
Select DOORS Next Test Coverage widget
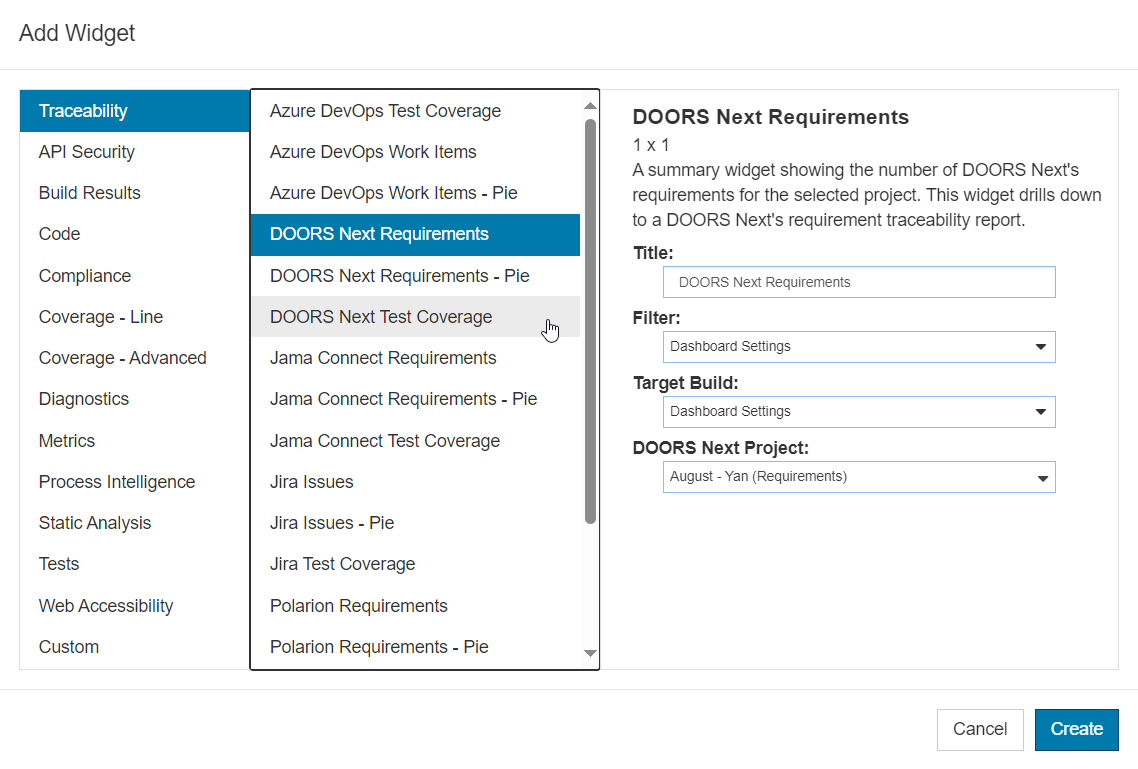(415, 317)
